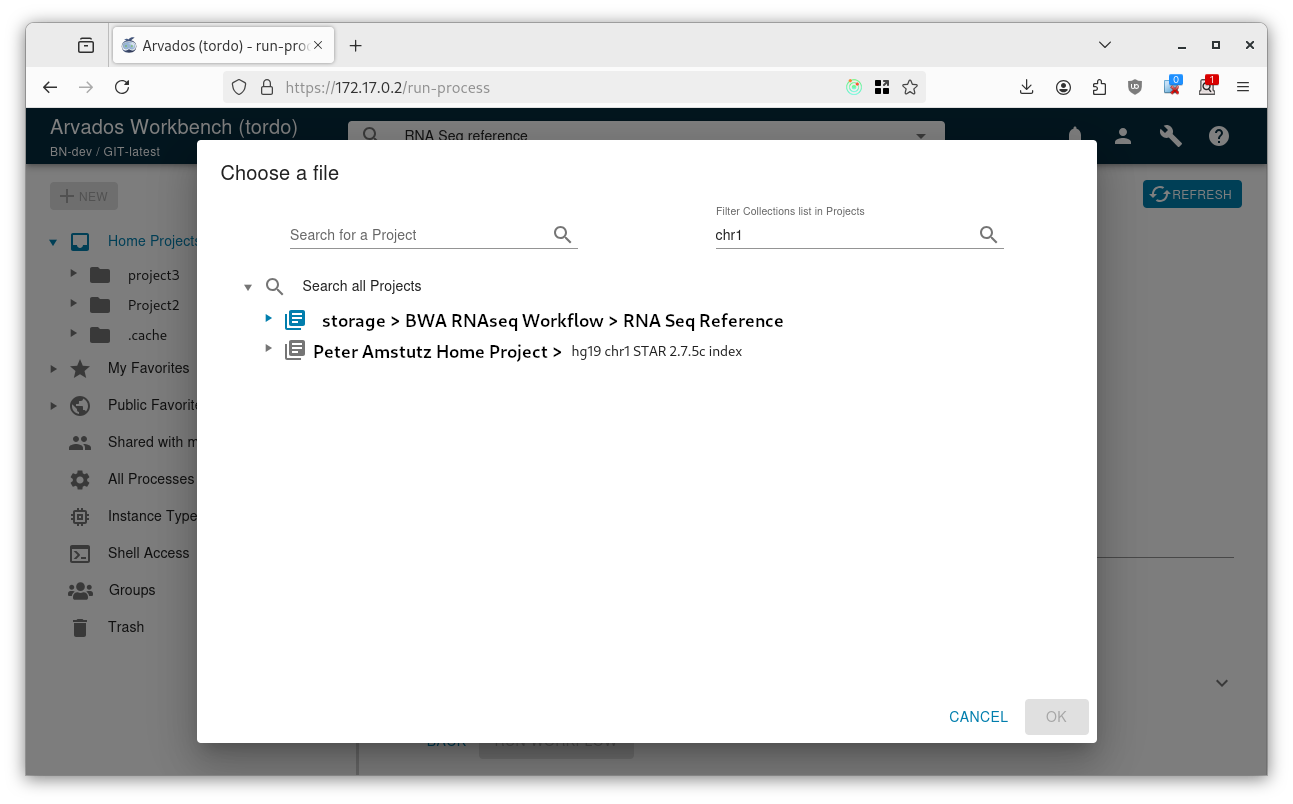Open the Firefox hamburger application menu
The height and width of the screenshot is (804, 1293).
tap(1243, 87)
